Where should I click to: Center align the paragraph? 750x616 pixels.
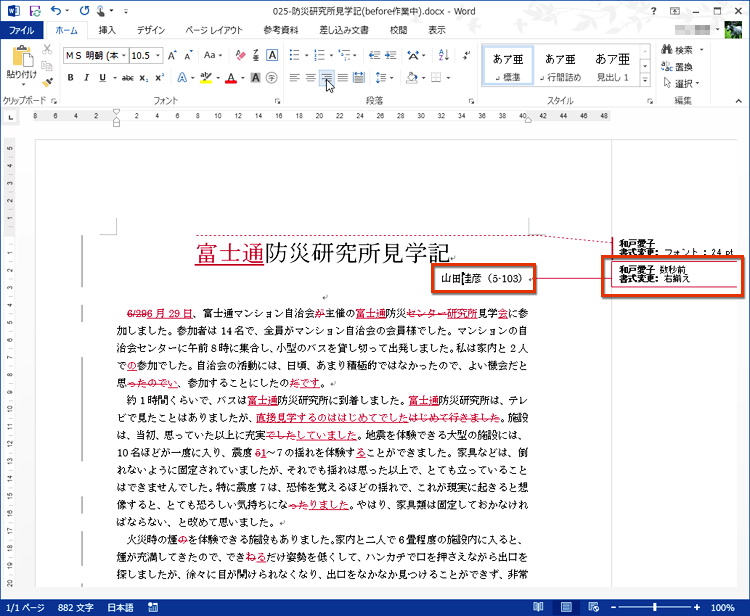point(311,77)
